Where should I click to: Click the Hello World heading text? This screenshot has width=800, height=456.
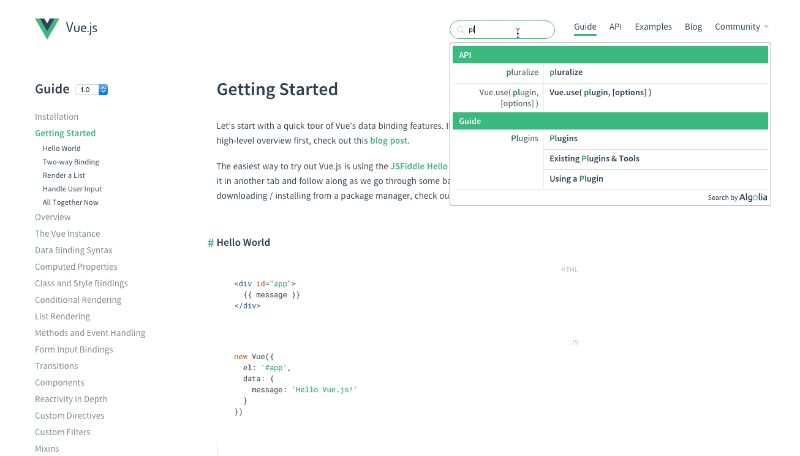click(x=243, y=243)
